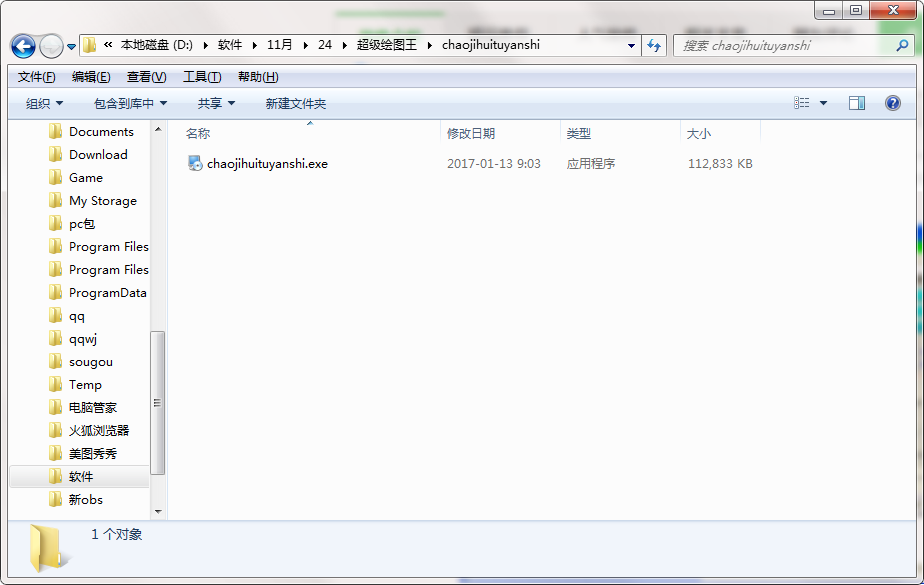This screenshot has width=924, height=585.
Task: Click the Forward navigation arrow button
Action: (x=51, y=46)
